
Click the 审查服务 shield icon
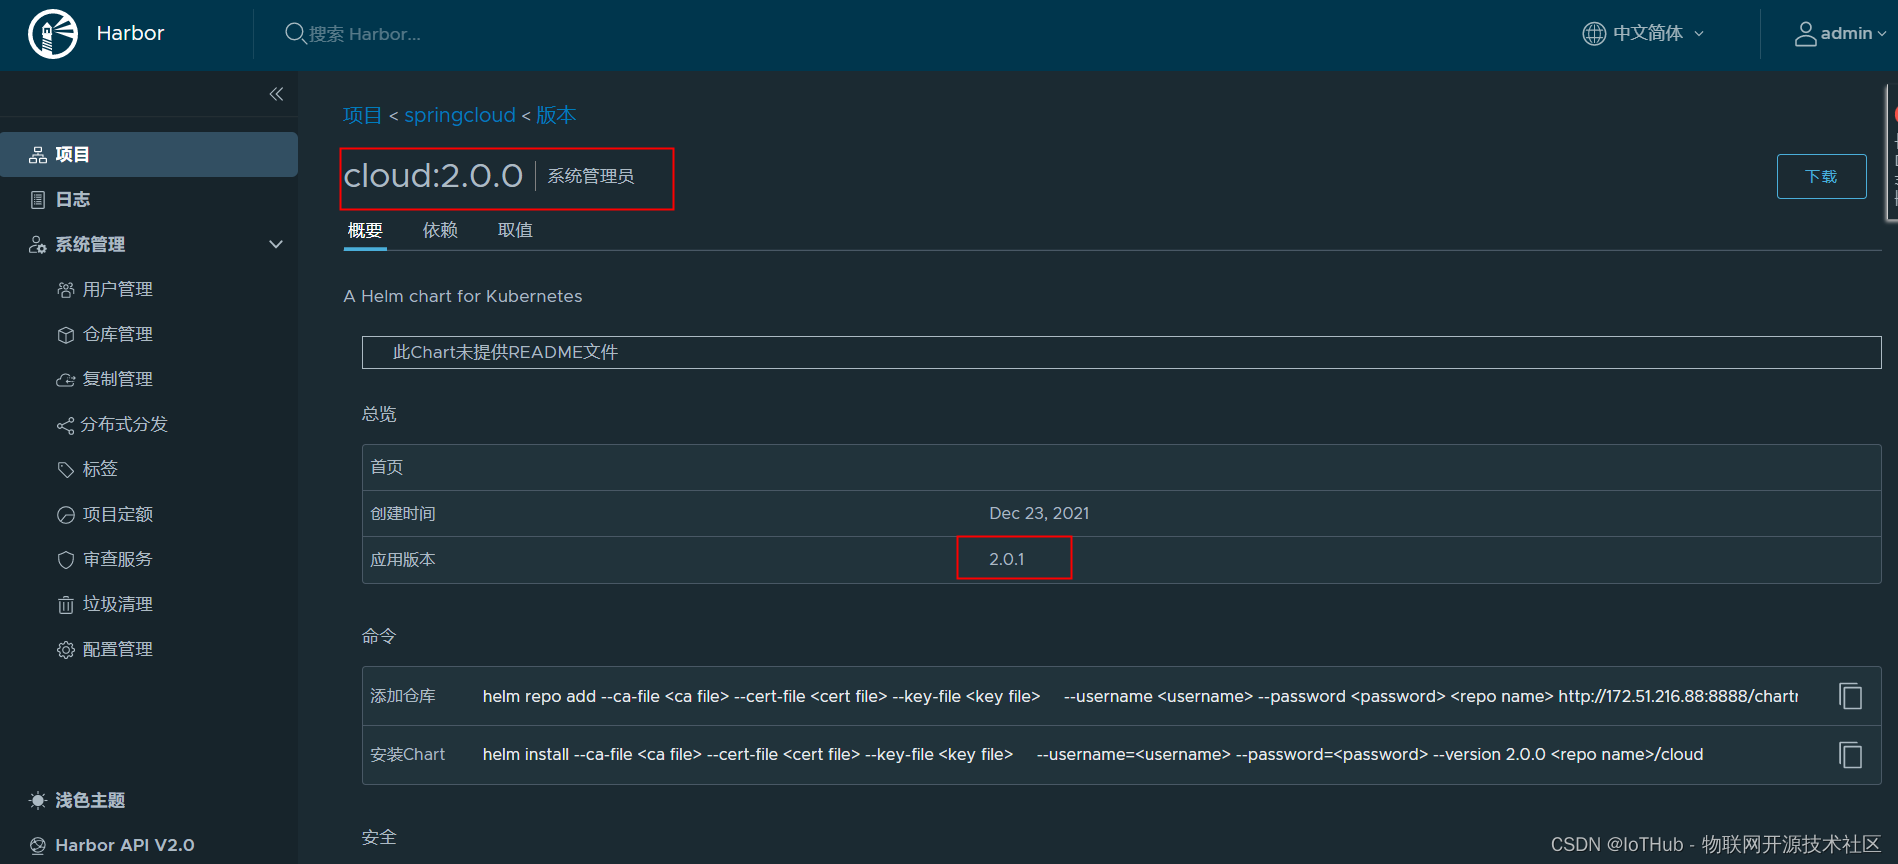coord(66,560)
